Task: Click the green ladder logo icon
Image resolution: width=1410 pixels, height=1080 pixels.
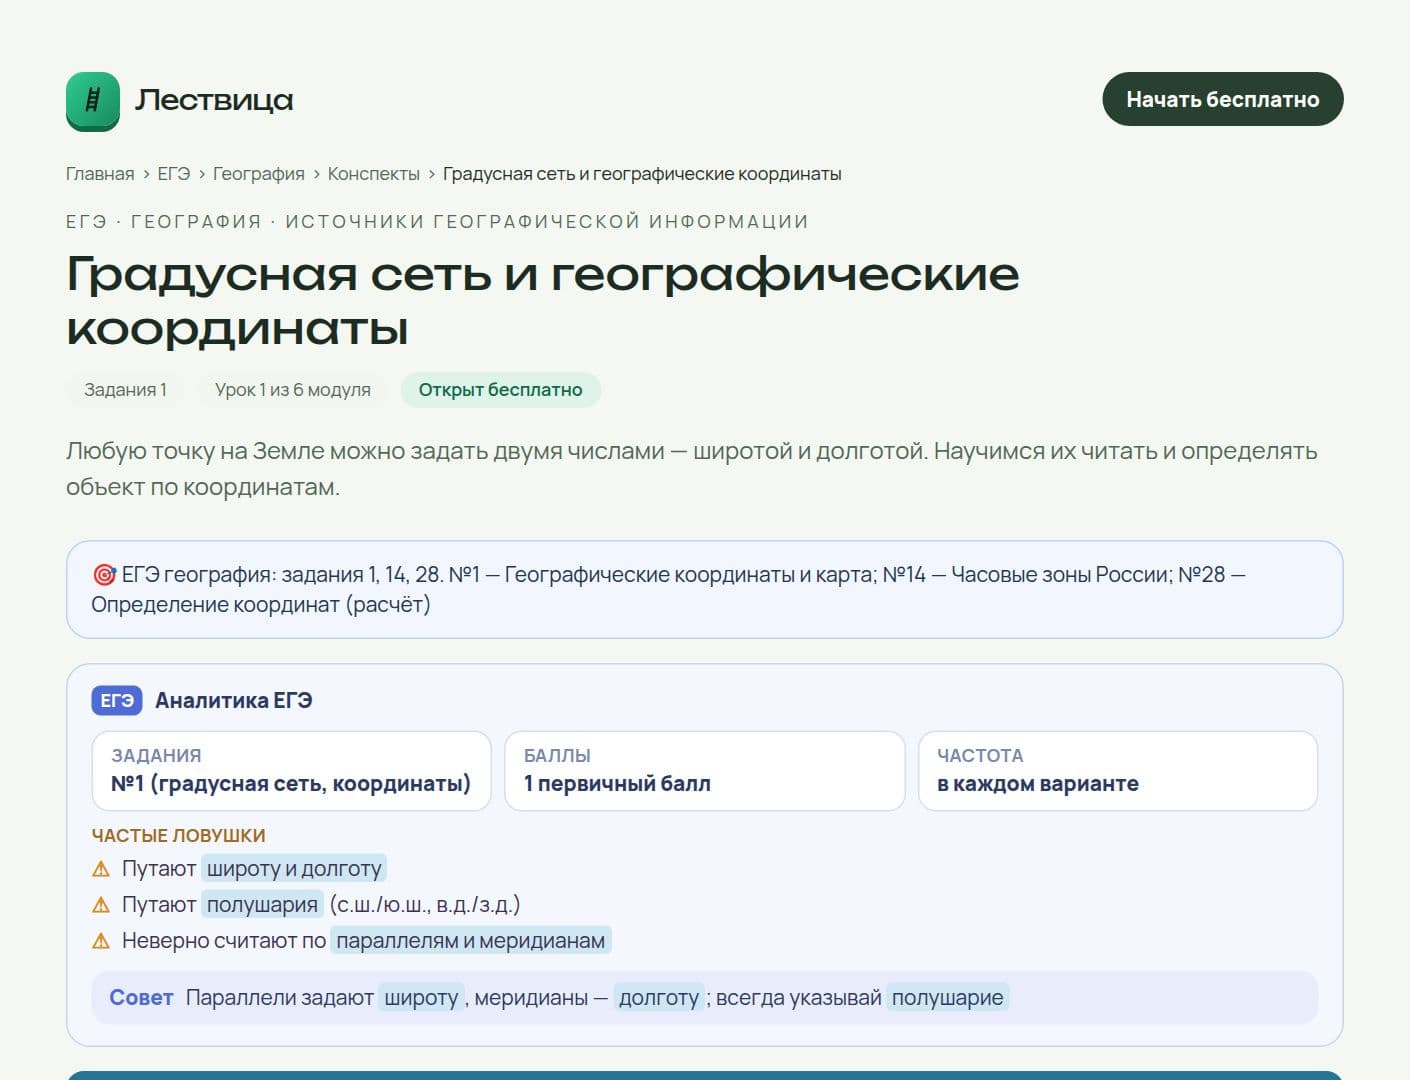Action: [x=93, y=101]
